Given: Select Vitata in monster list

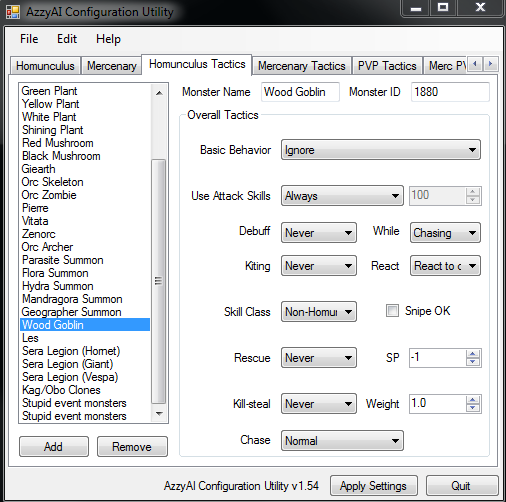Looking at the screenshot, I should pos(85,221).
